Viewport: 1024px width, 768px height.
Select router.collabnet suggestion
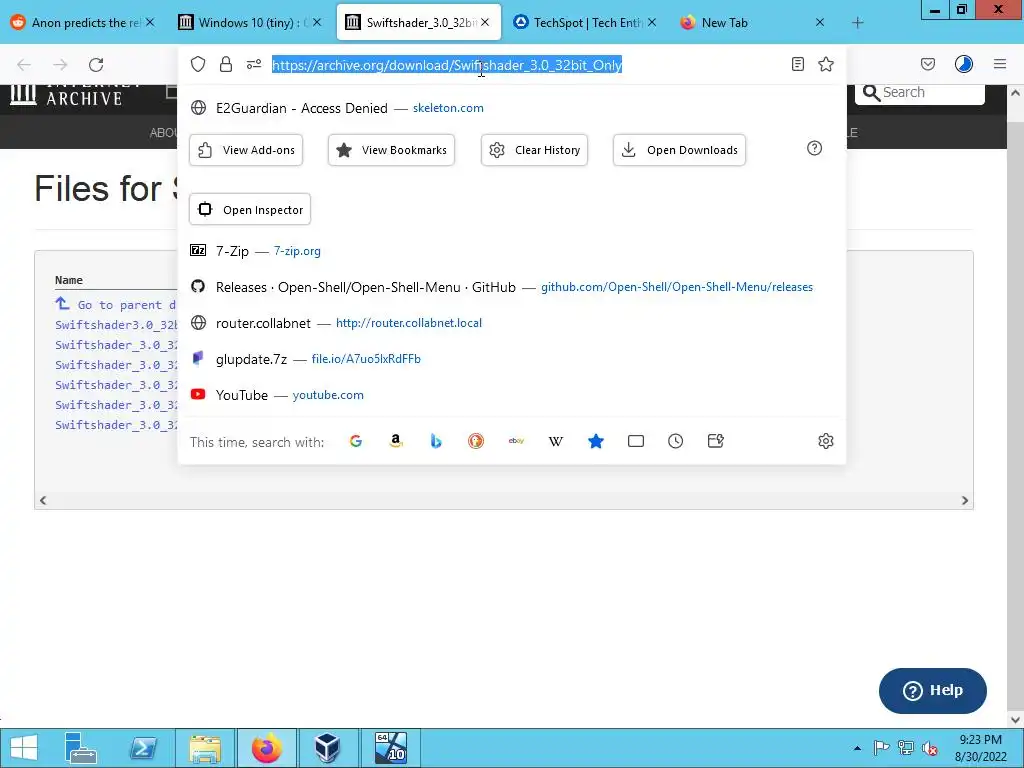[512, 323]
